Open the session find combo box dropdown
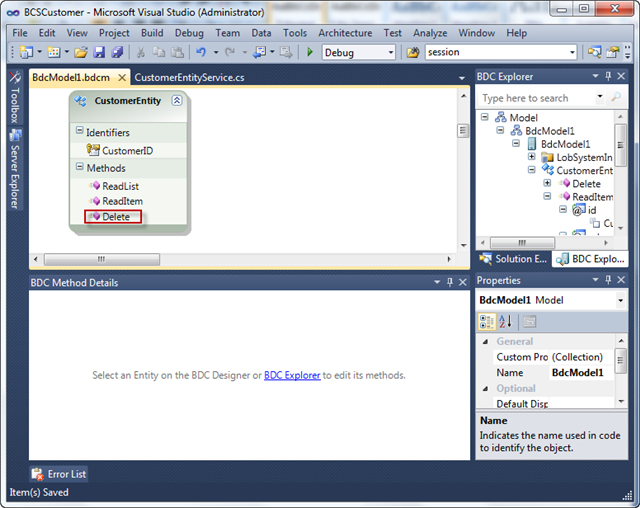Viewport: 640px width, 508px height. 572,52
